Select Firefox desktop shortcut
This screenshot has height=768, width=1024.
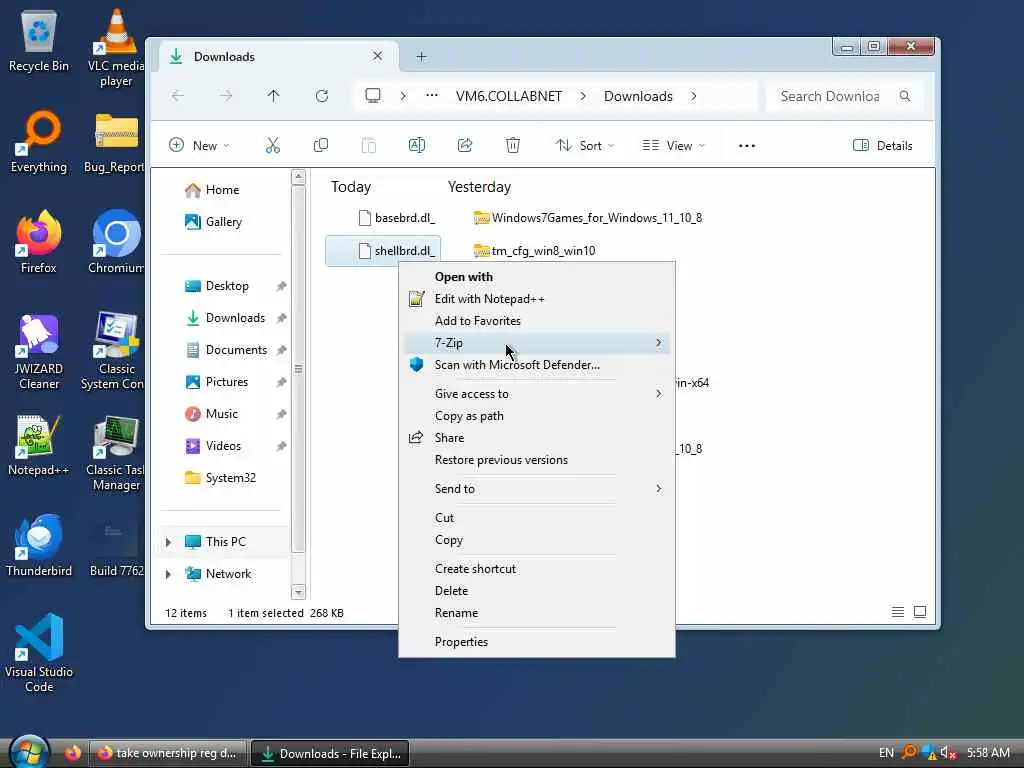click(x=39, y=242)
